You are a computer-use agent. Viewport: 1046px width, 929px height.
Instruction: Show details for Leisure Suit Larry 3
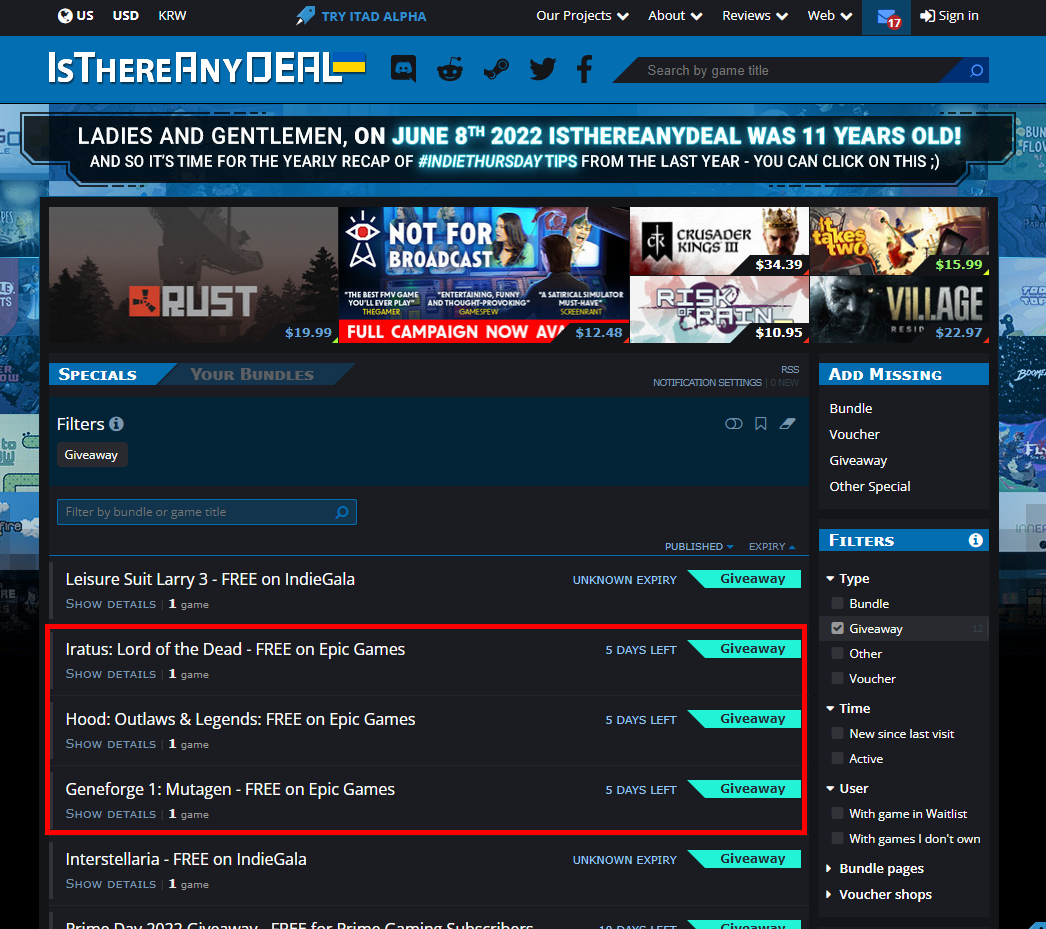tap(111, 604)
